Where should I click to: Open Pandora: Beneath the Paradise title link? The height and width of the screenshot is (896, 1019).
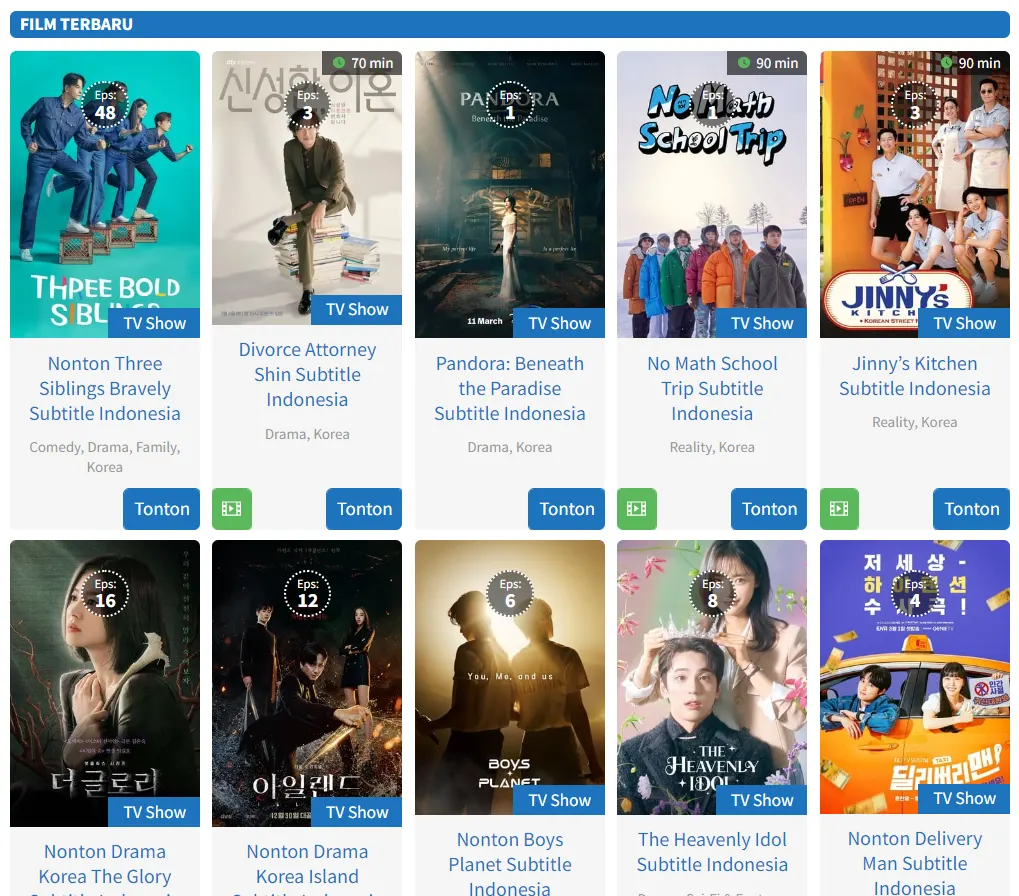point(510,389)
